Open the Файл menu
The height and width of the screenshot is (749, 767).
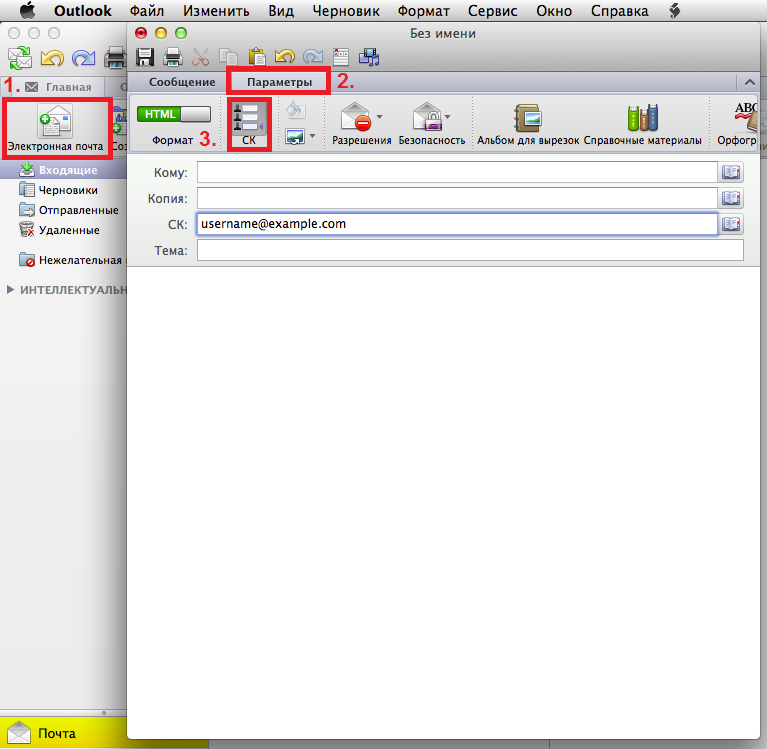tap(147, 11)
